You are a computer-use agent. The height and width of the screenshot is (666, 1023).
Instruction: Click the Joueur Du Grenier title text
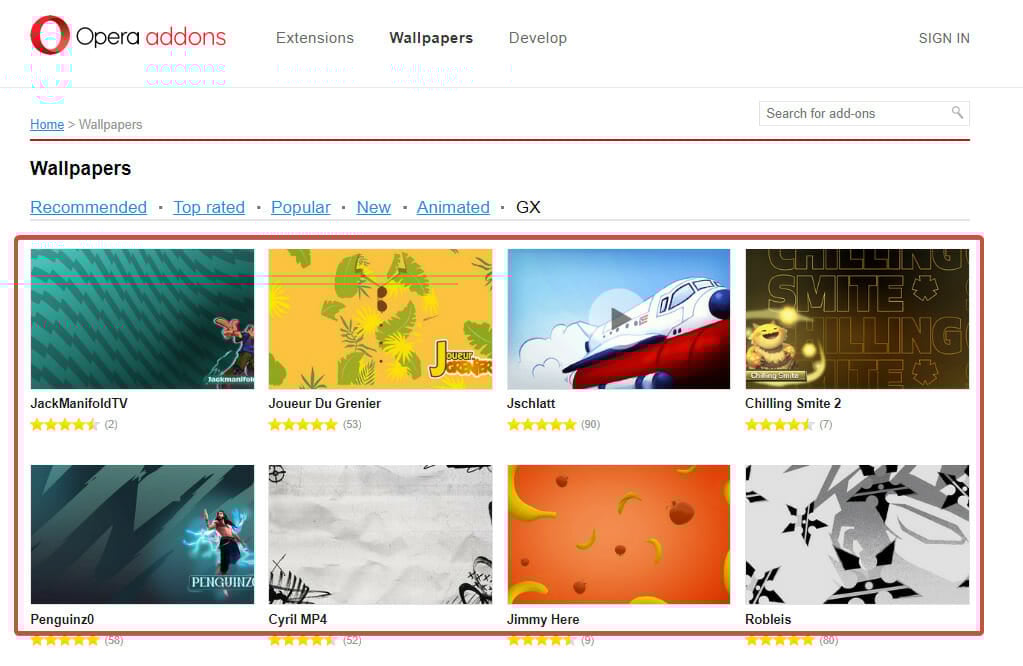point(325,403)
